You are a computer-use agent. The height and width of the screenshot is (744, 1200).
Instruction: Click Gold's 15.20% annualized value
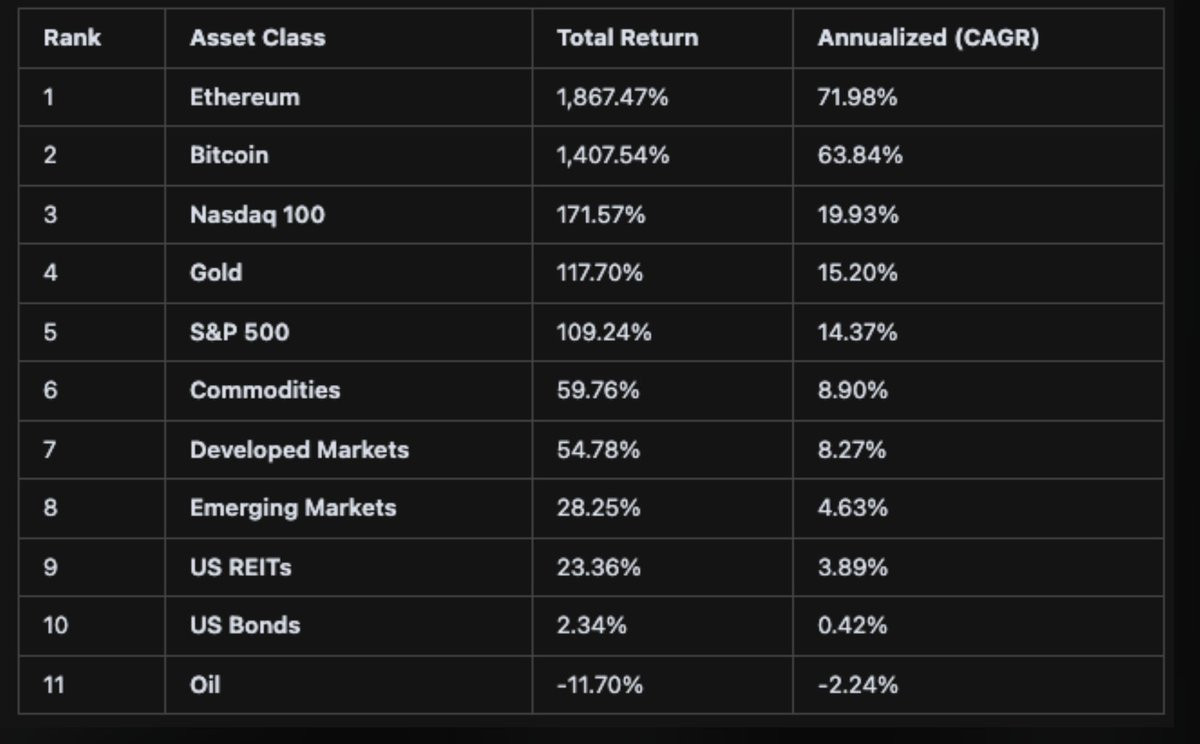(x=857, y=272)
